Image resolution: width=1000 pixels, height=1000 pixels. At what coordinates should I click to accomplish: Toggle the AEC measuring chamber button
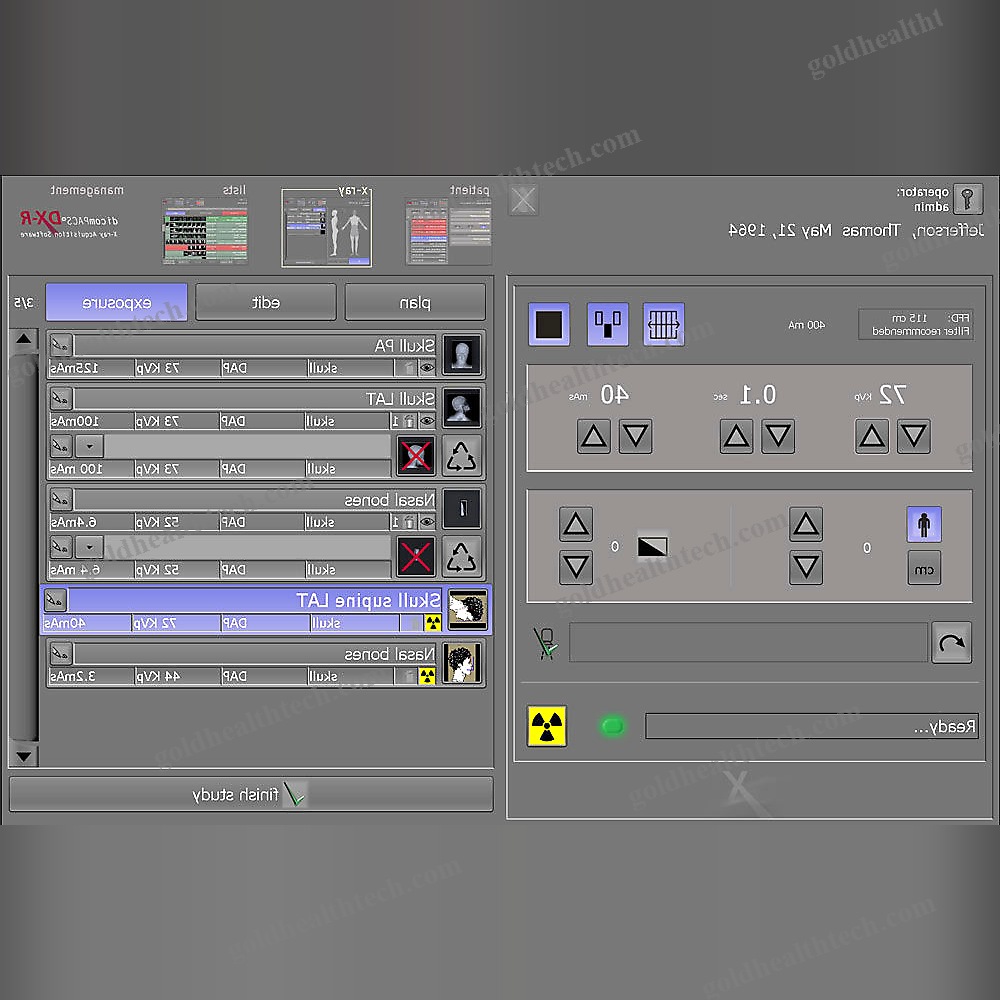[x=607, y=324]
